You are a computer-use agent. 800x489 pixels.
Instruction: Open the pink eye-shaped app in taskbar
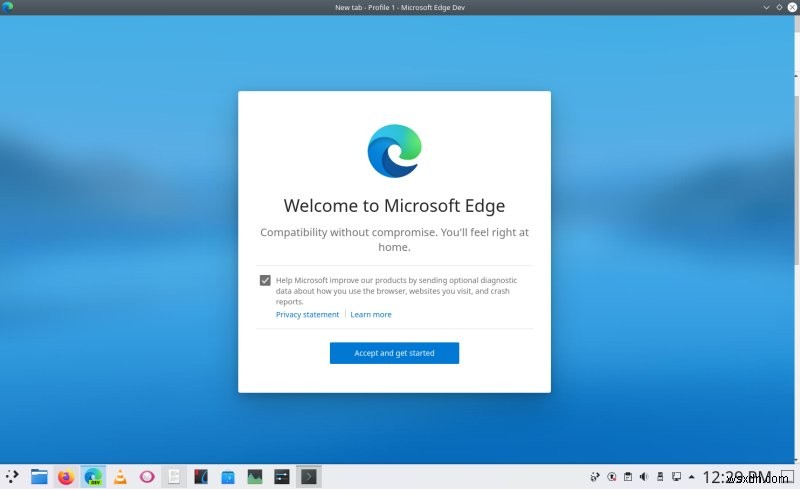click(x=147, y=477)
